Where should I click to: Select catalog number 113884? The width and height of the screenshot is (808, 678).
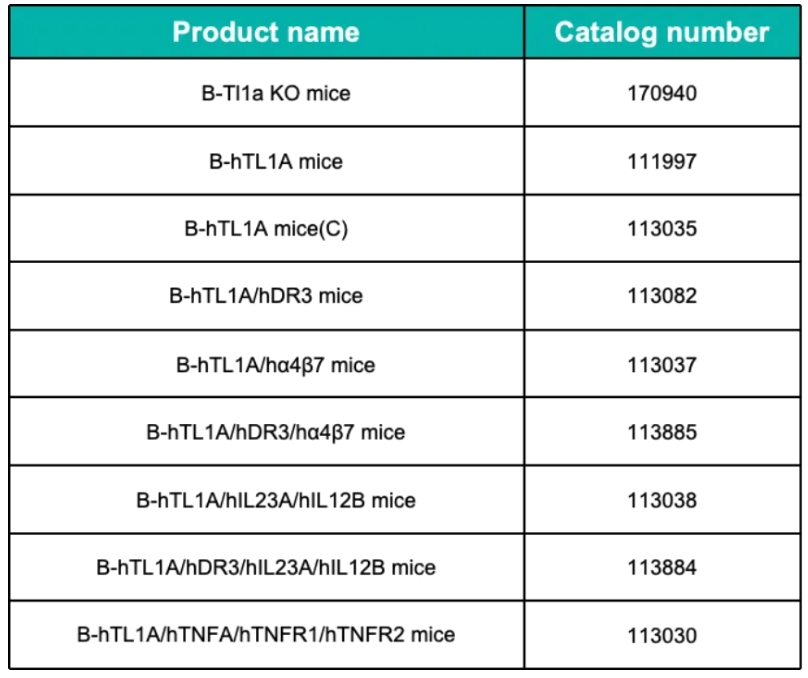(662, 567)
